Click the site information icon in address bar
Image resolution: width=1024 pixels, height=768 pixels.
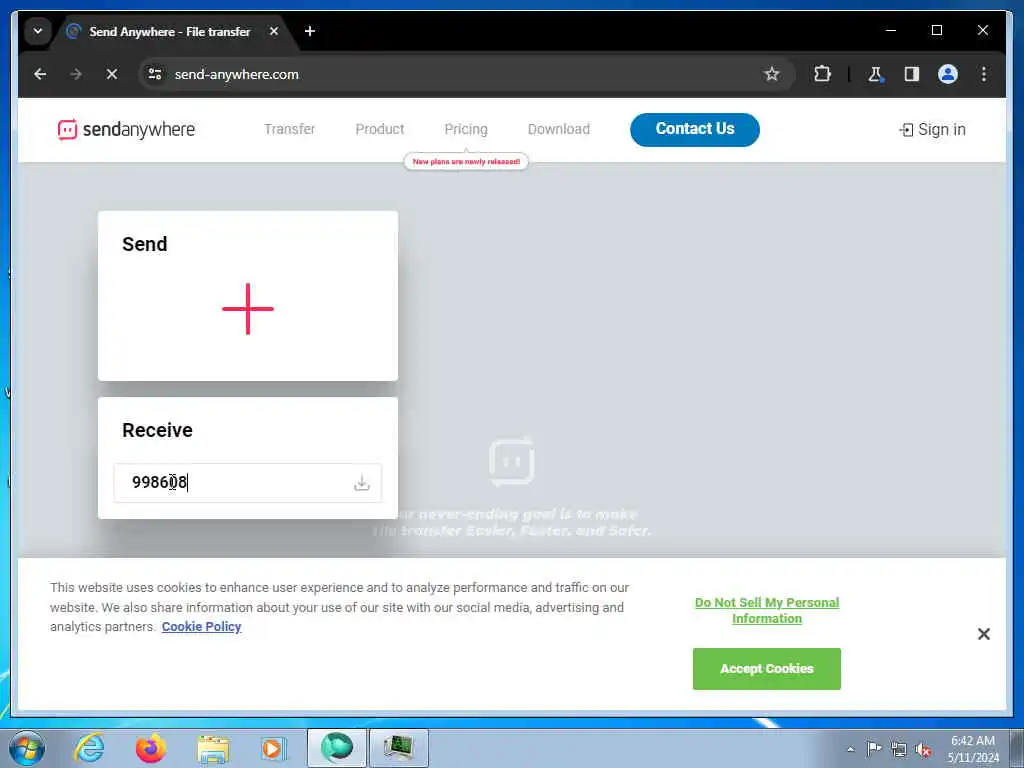point(155,74)
